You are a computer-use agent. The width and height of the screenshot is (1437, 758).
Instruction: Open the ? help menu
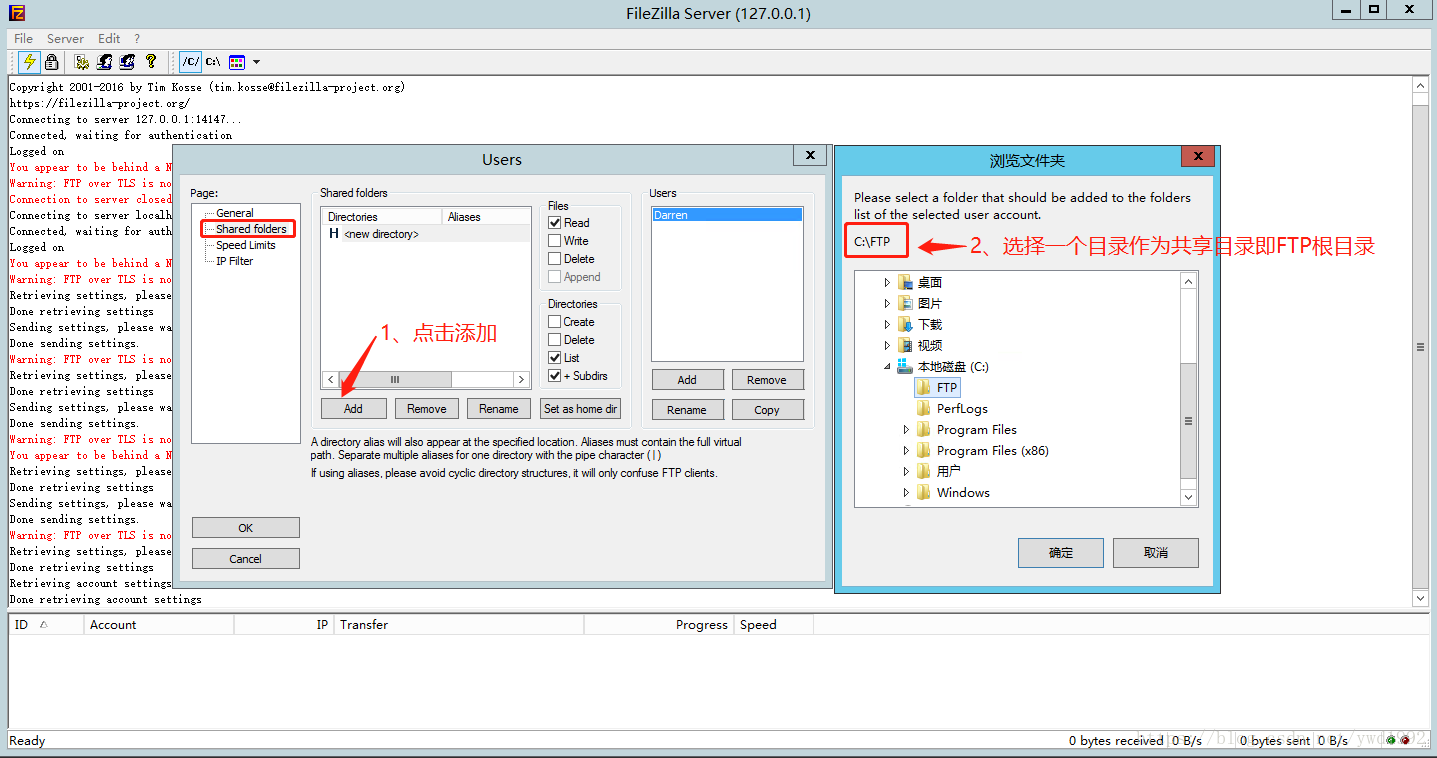[137, 38]
